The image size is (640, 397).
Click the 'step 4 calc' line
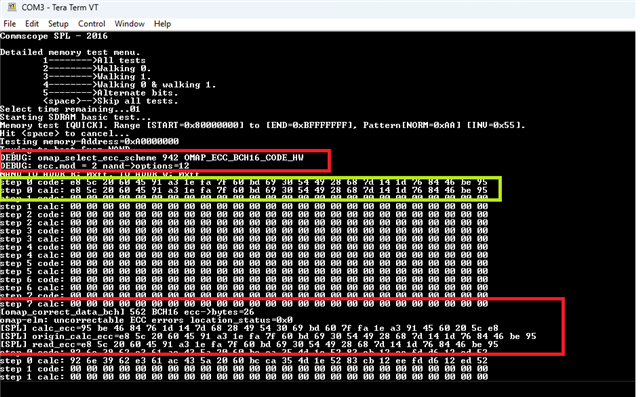tap(244, 255)
